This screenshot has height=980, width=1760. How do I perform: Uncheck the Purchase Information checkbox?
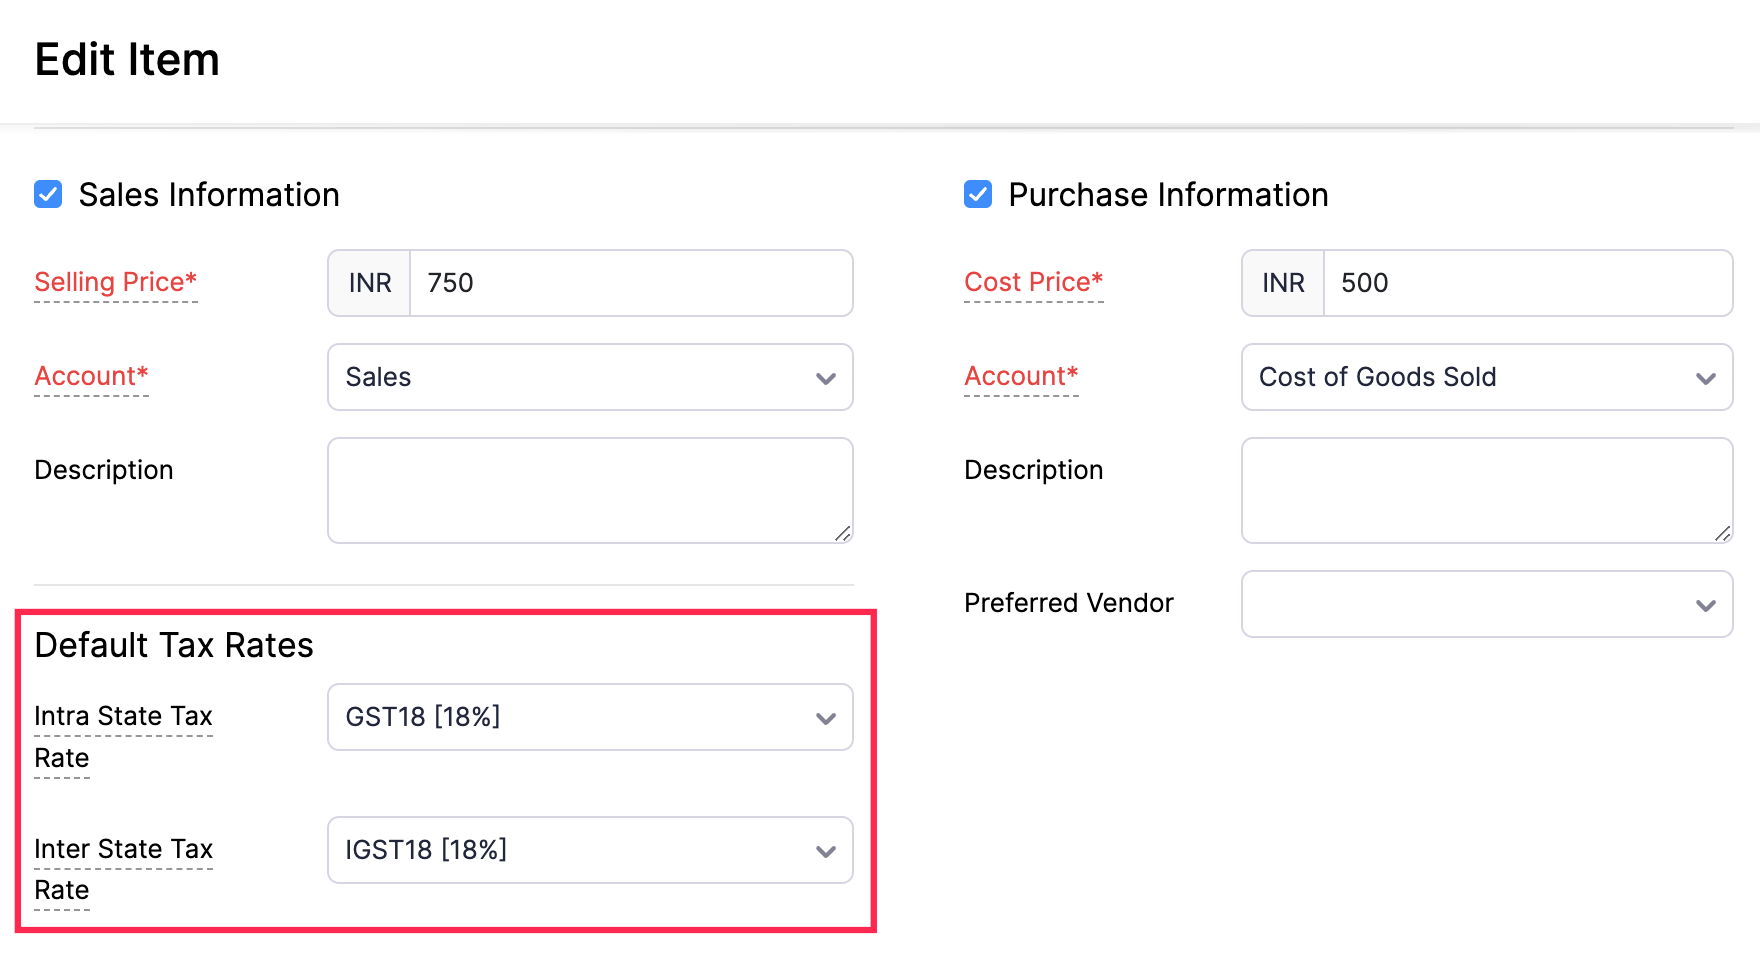(x=977, y=194)
